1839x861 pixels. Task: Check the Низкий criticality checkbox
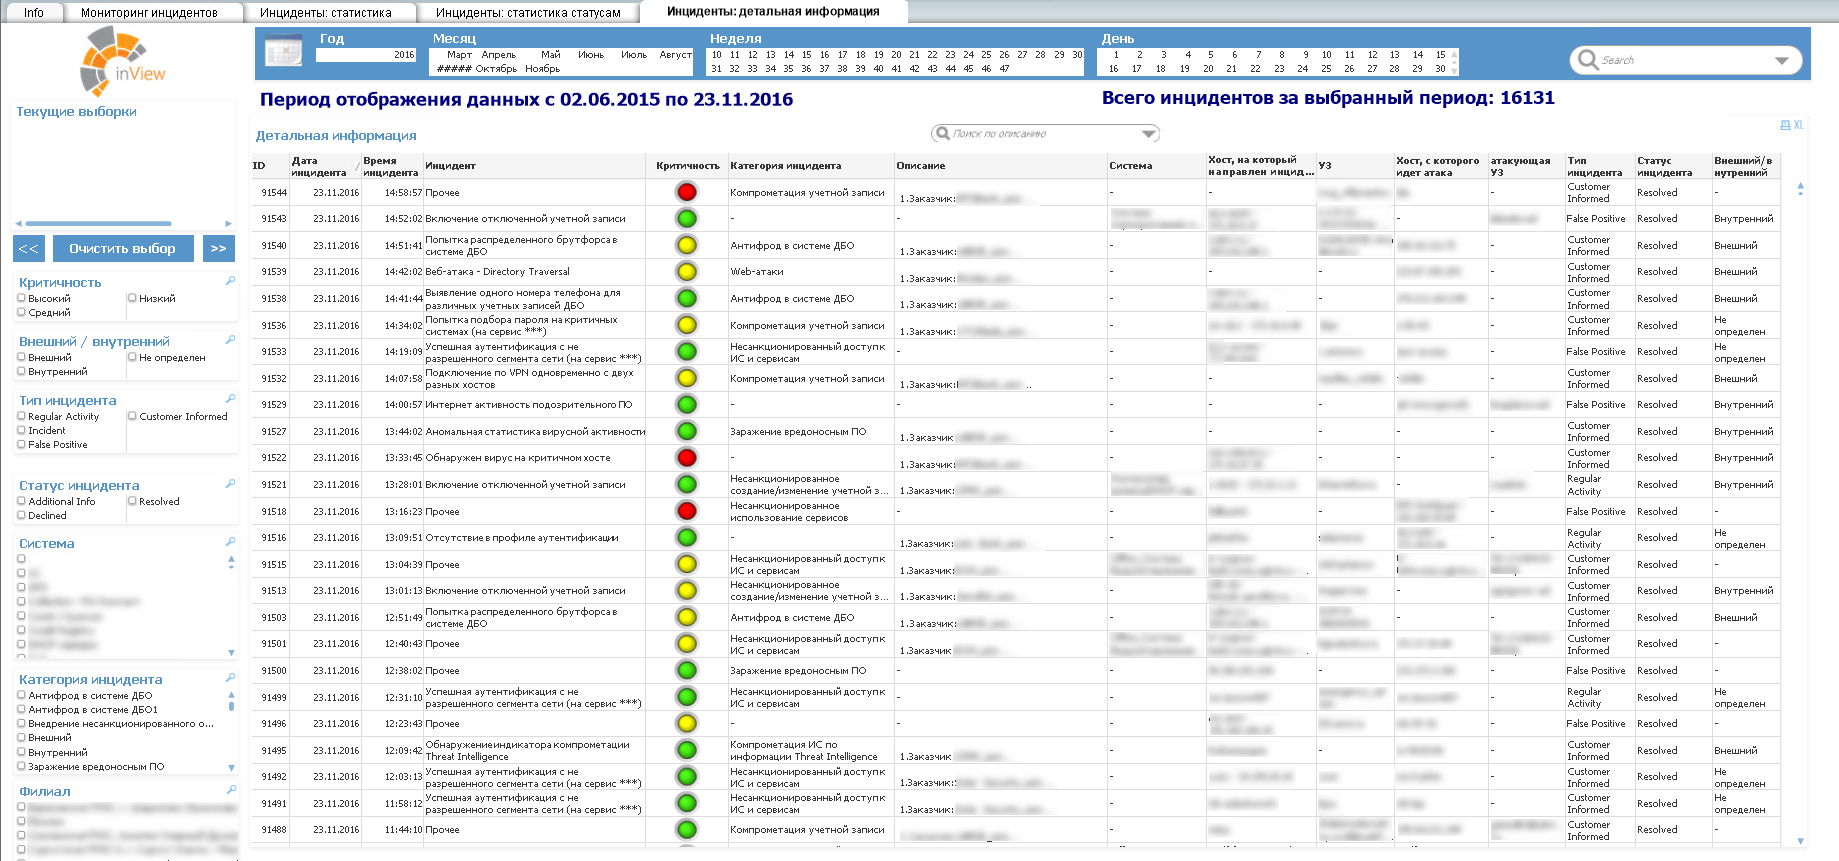coord(132,298)
